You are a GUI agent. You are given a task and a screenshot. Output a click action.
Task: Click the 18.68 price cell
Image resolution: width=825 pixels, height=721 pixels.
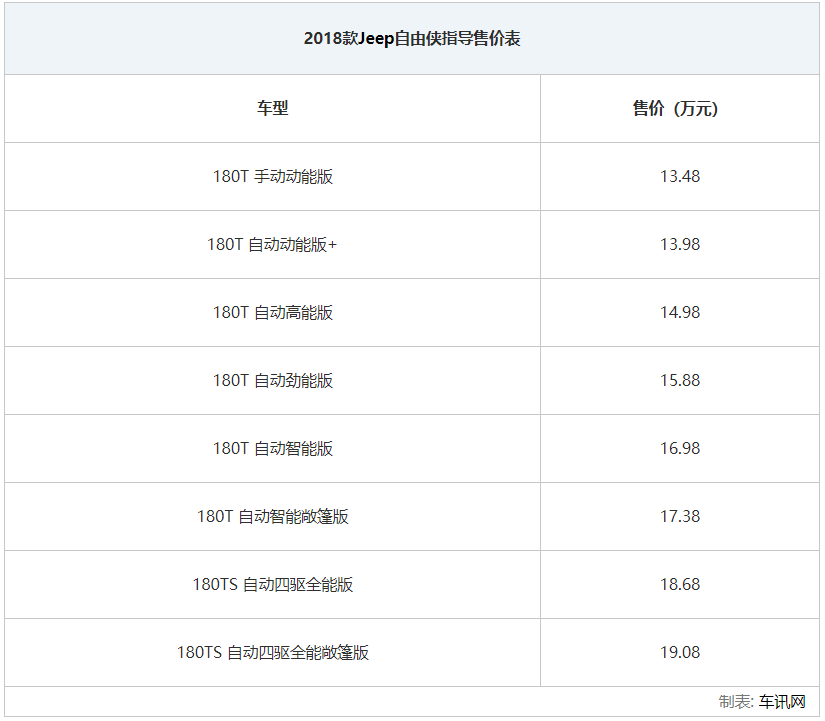tap(679, 584)
